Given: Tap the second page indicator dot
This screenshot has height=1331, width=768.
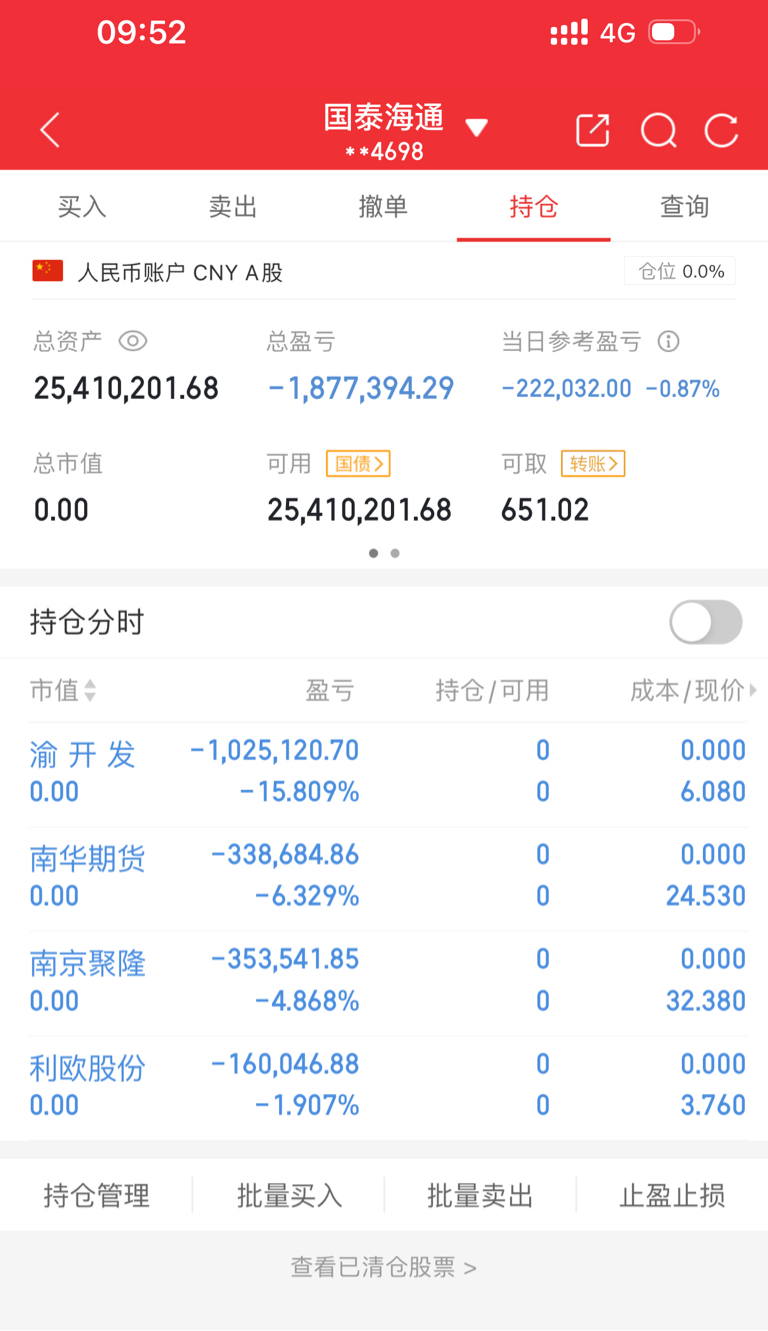Looking at the screenshot, I should 395,553.
